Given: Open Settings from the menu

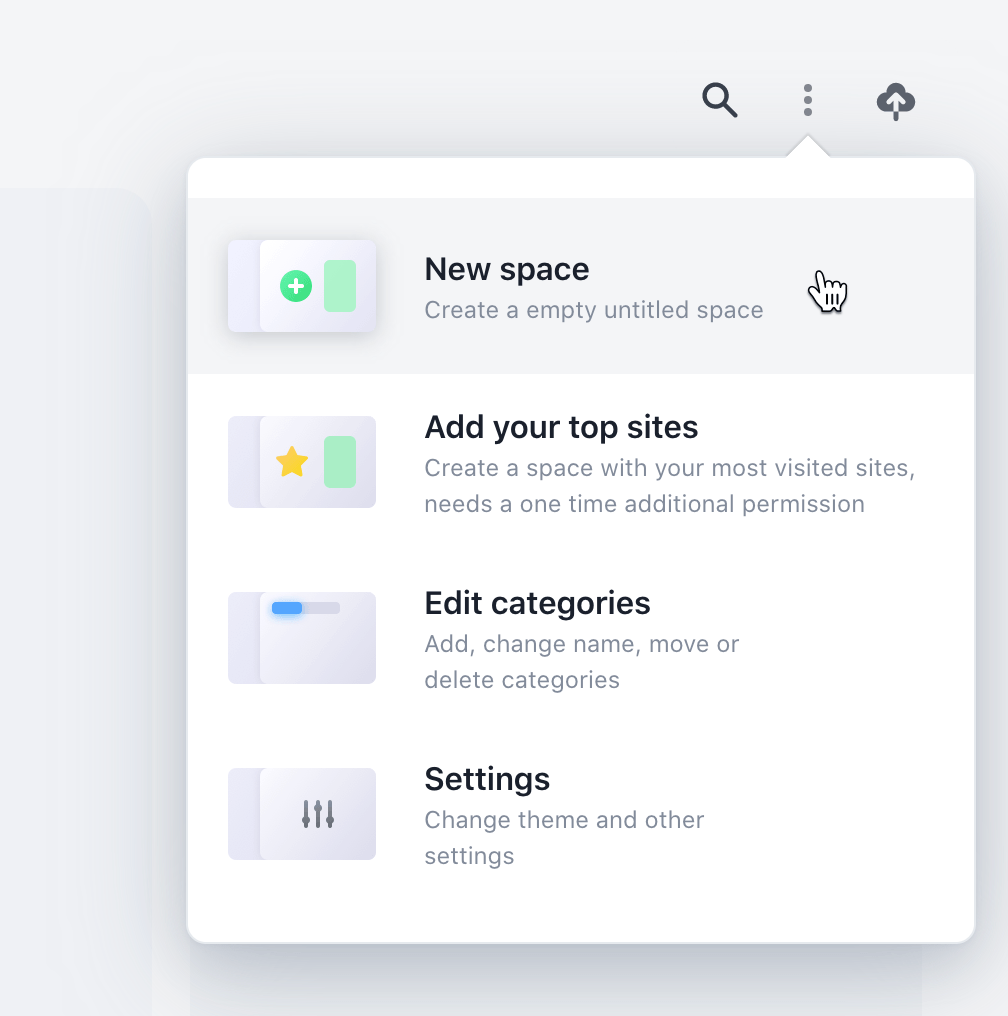Looking at the screenshot, I should click(x=580, y=814).
